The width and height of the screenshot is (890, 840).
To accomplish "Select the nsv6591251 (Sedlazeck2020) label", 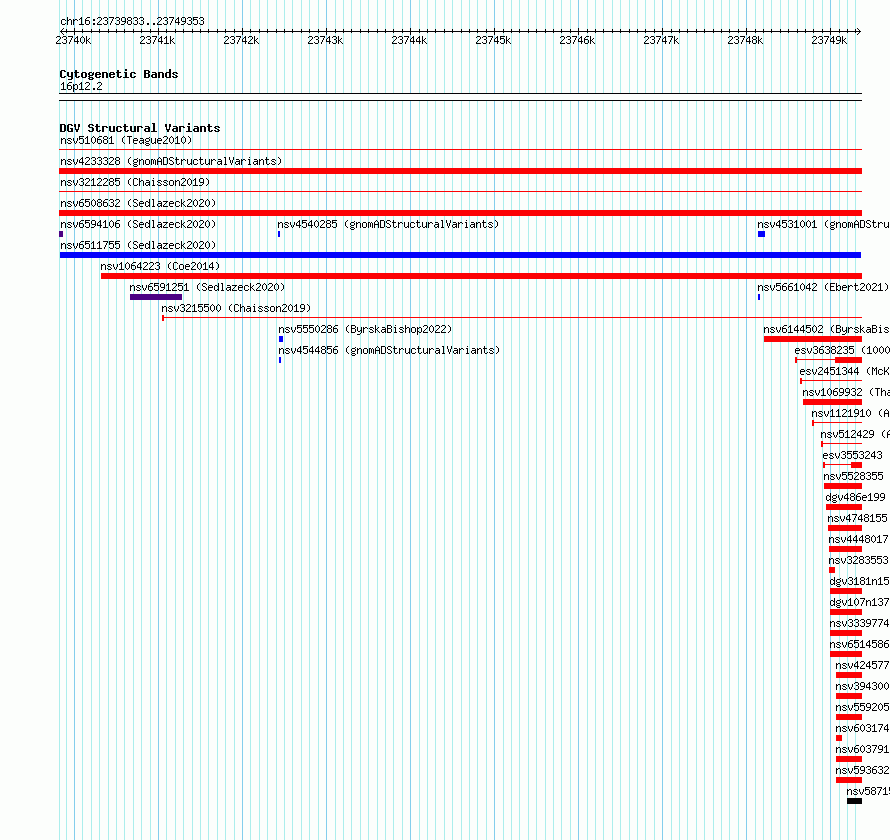I will pyautogui.click(x=207, y=287).
